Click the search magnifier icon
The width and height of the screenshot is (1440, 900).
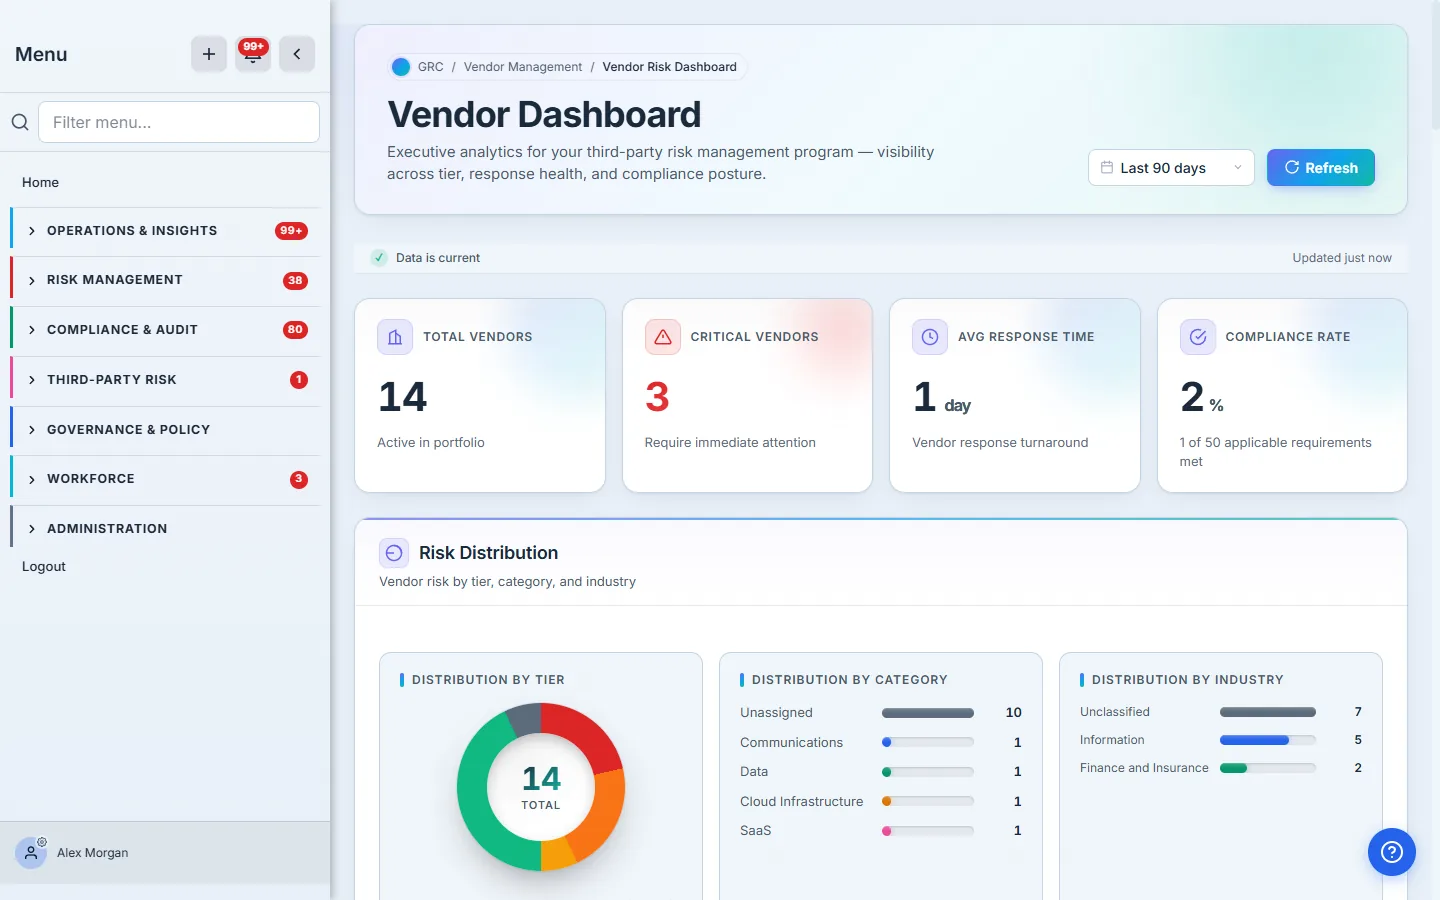pyautogui.click(x=20, y=122)
